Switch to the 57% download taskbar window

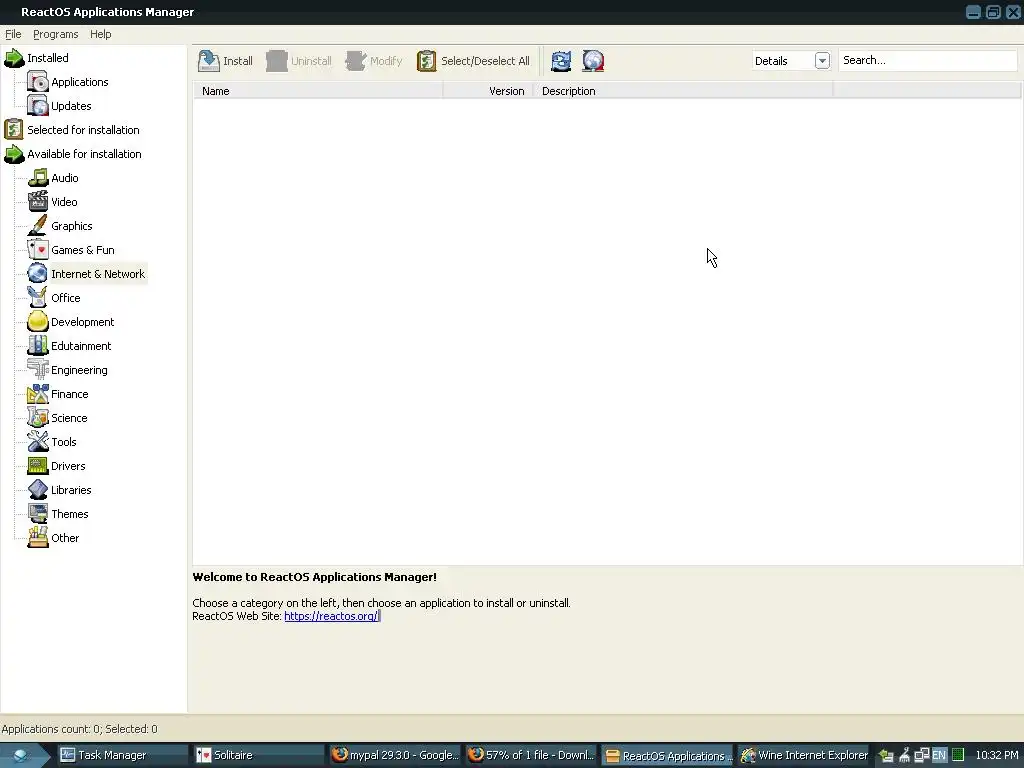531,755
